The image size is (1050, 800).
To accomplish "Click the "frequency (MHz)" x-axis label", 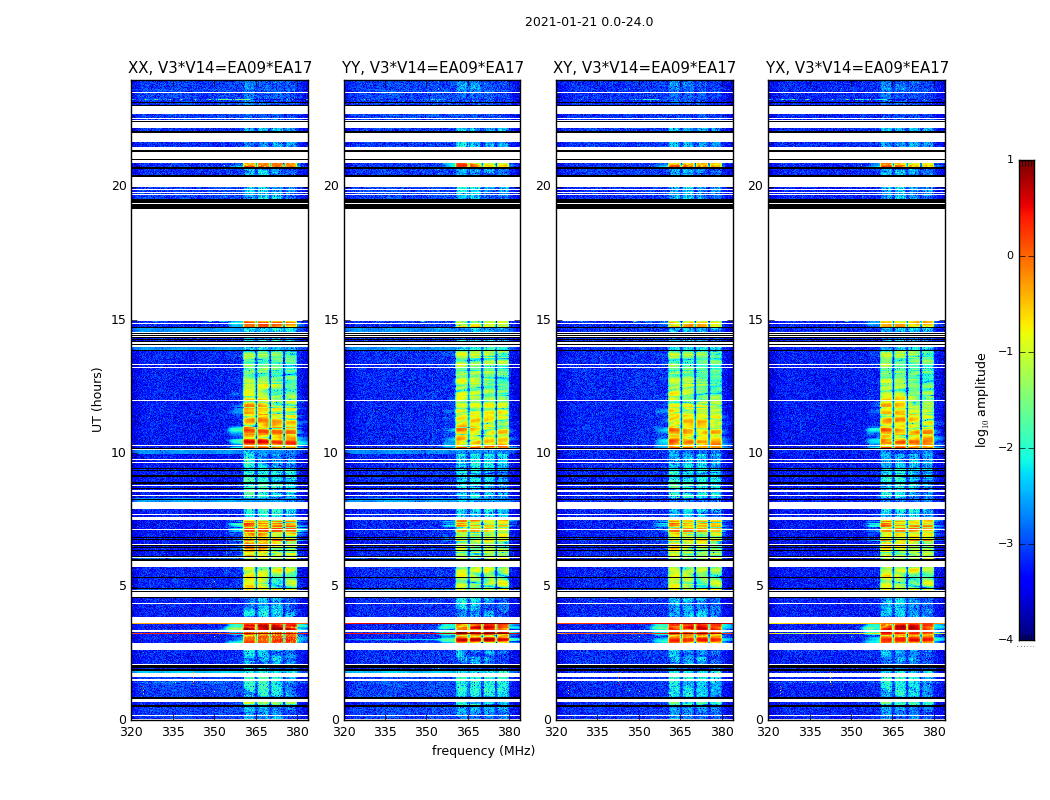I will (x=483, y=750).
